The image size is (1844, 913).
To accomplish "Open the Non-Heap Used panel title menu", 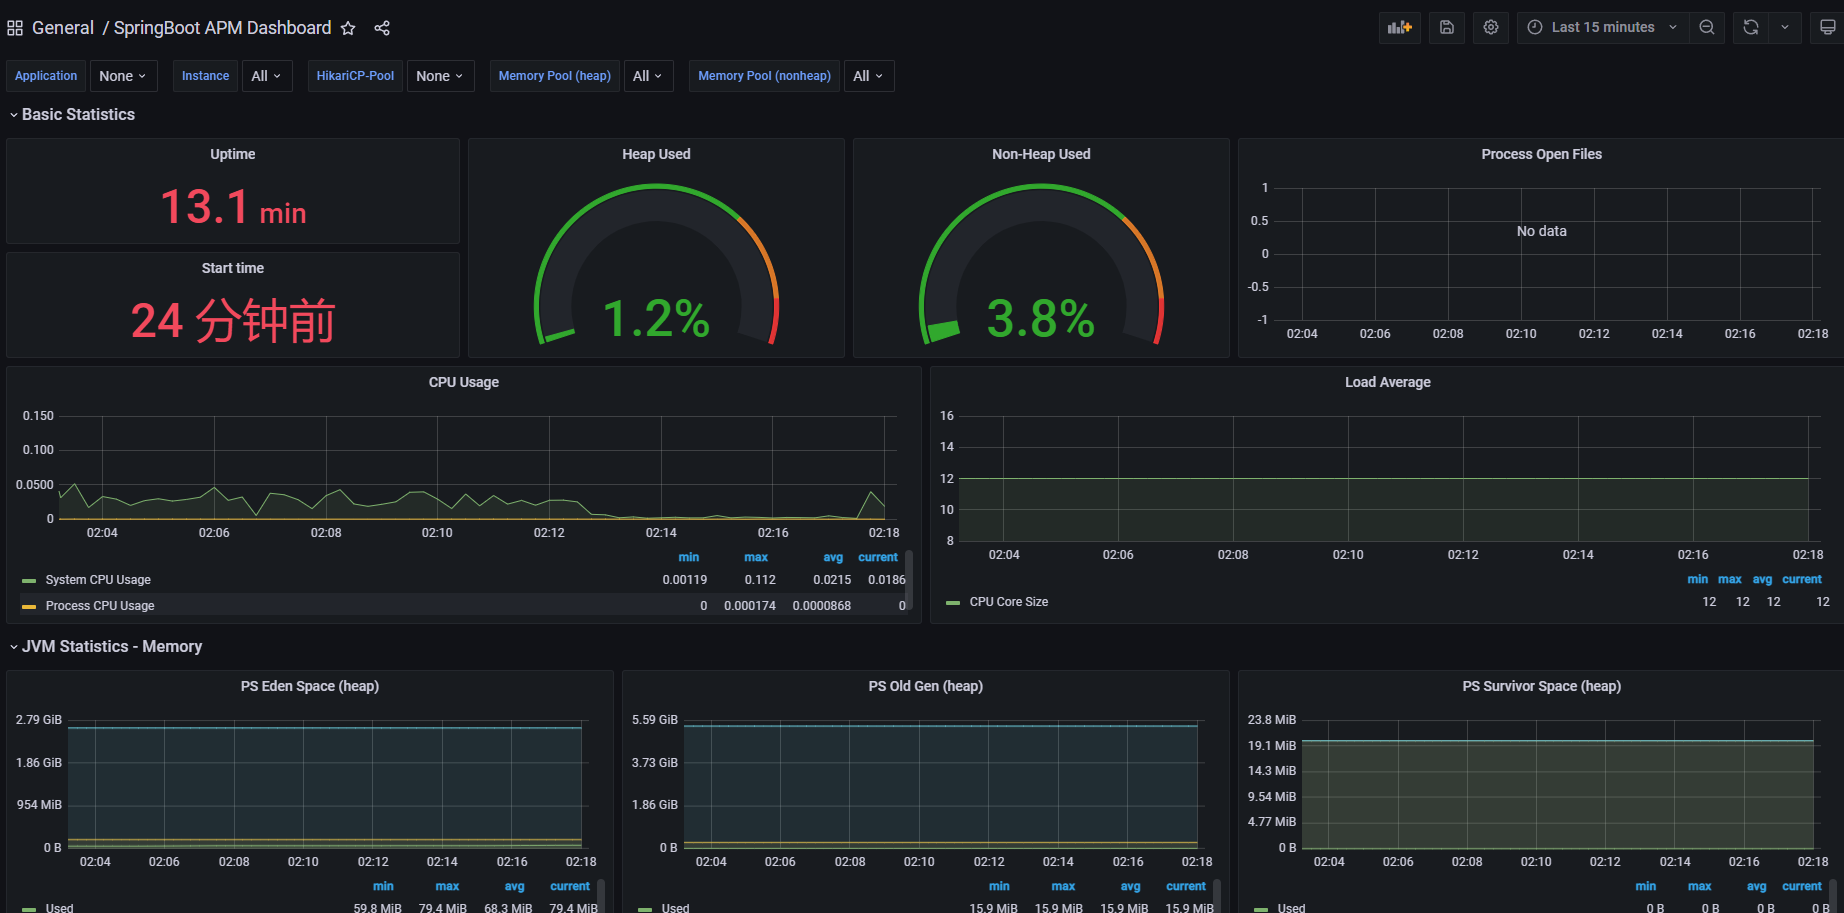I will point(1041,154).
